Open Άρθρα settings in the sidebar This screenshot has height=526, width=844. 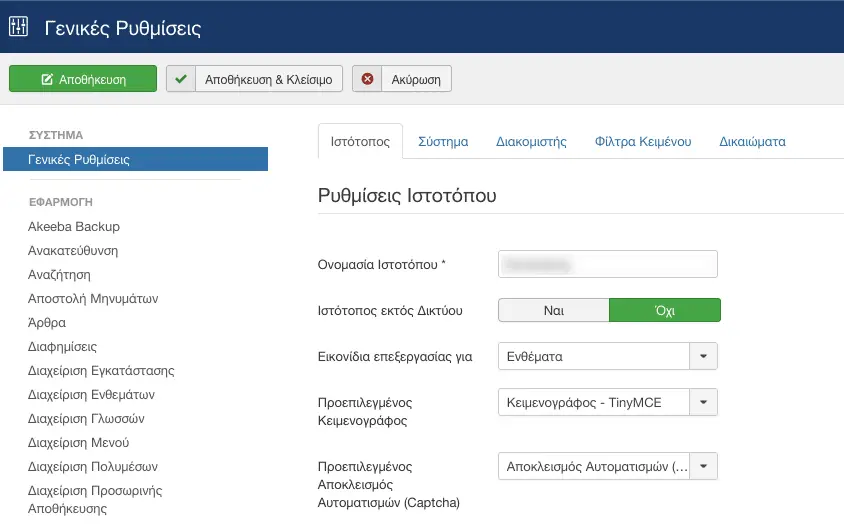point(47,322)
